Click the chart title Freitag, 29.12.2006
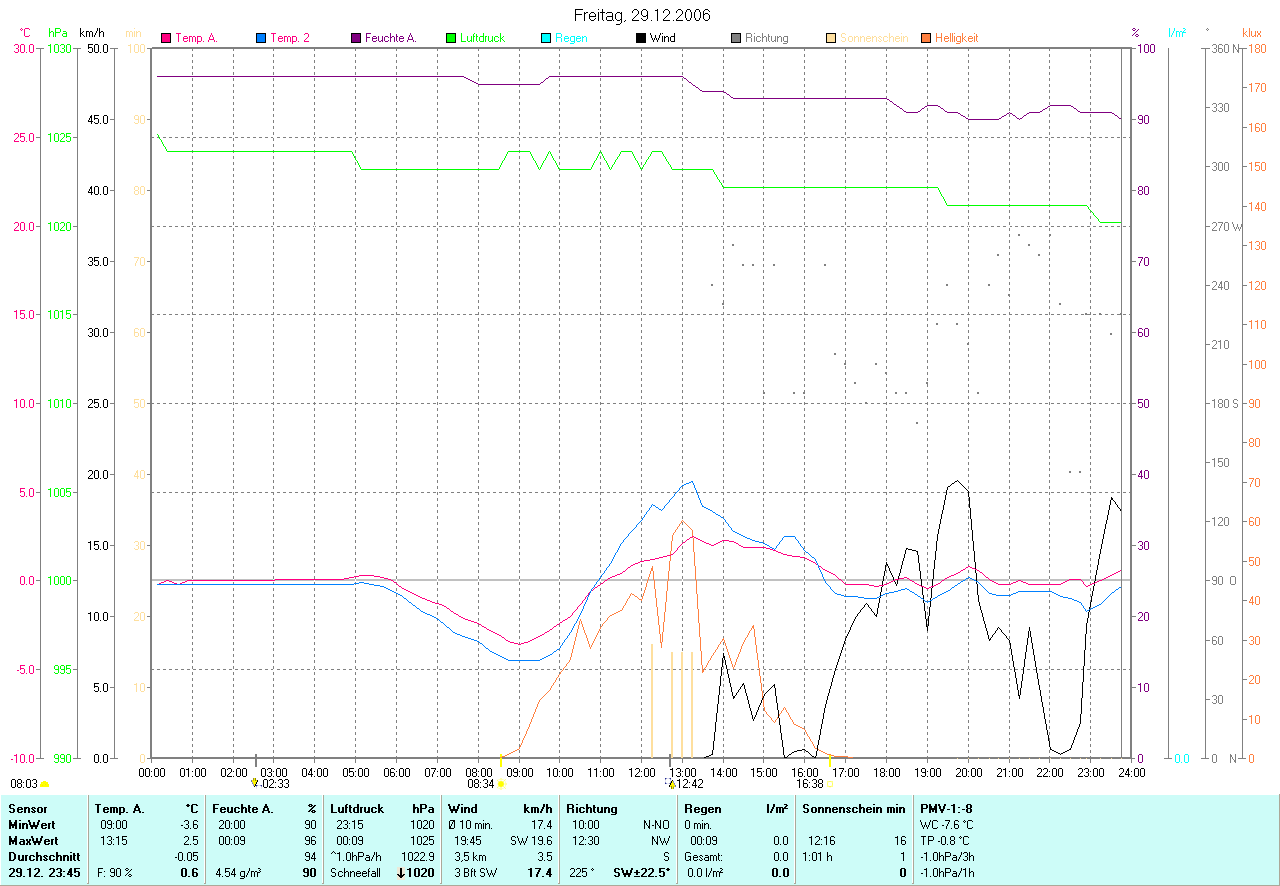 640,15
